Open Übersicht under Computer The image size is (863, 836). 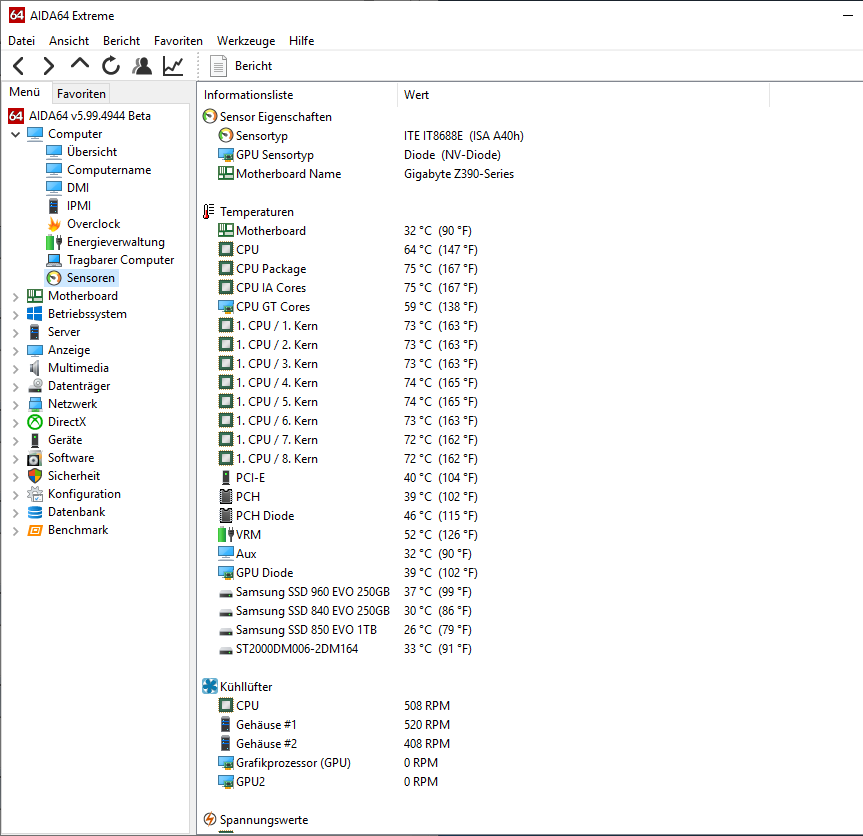pos(81,151)
